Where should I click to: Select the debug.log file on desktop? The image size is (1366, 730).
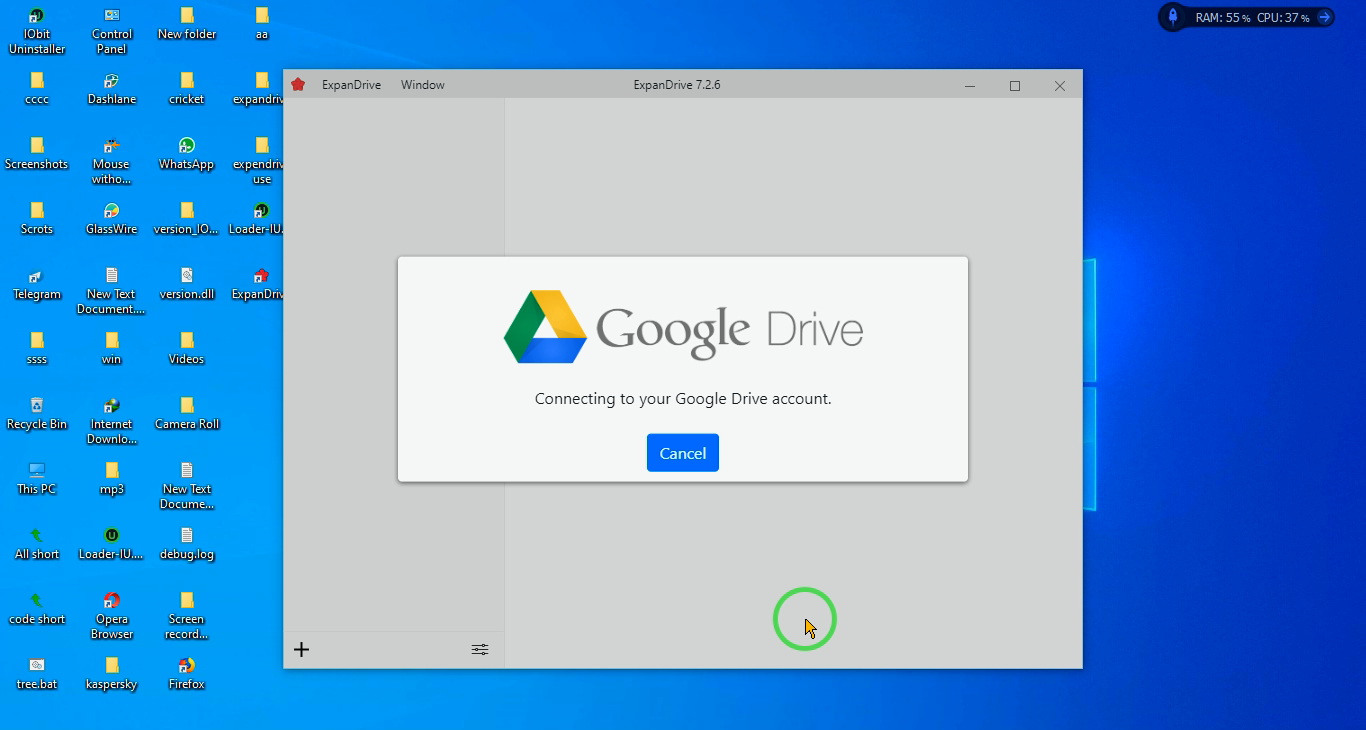[187, 544]
